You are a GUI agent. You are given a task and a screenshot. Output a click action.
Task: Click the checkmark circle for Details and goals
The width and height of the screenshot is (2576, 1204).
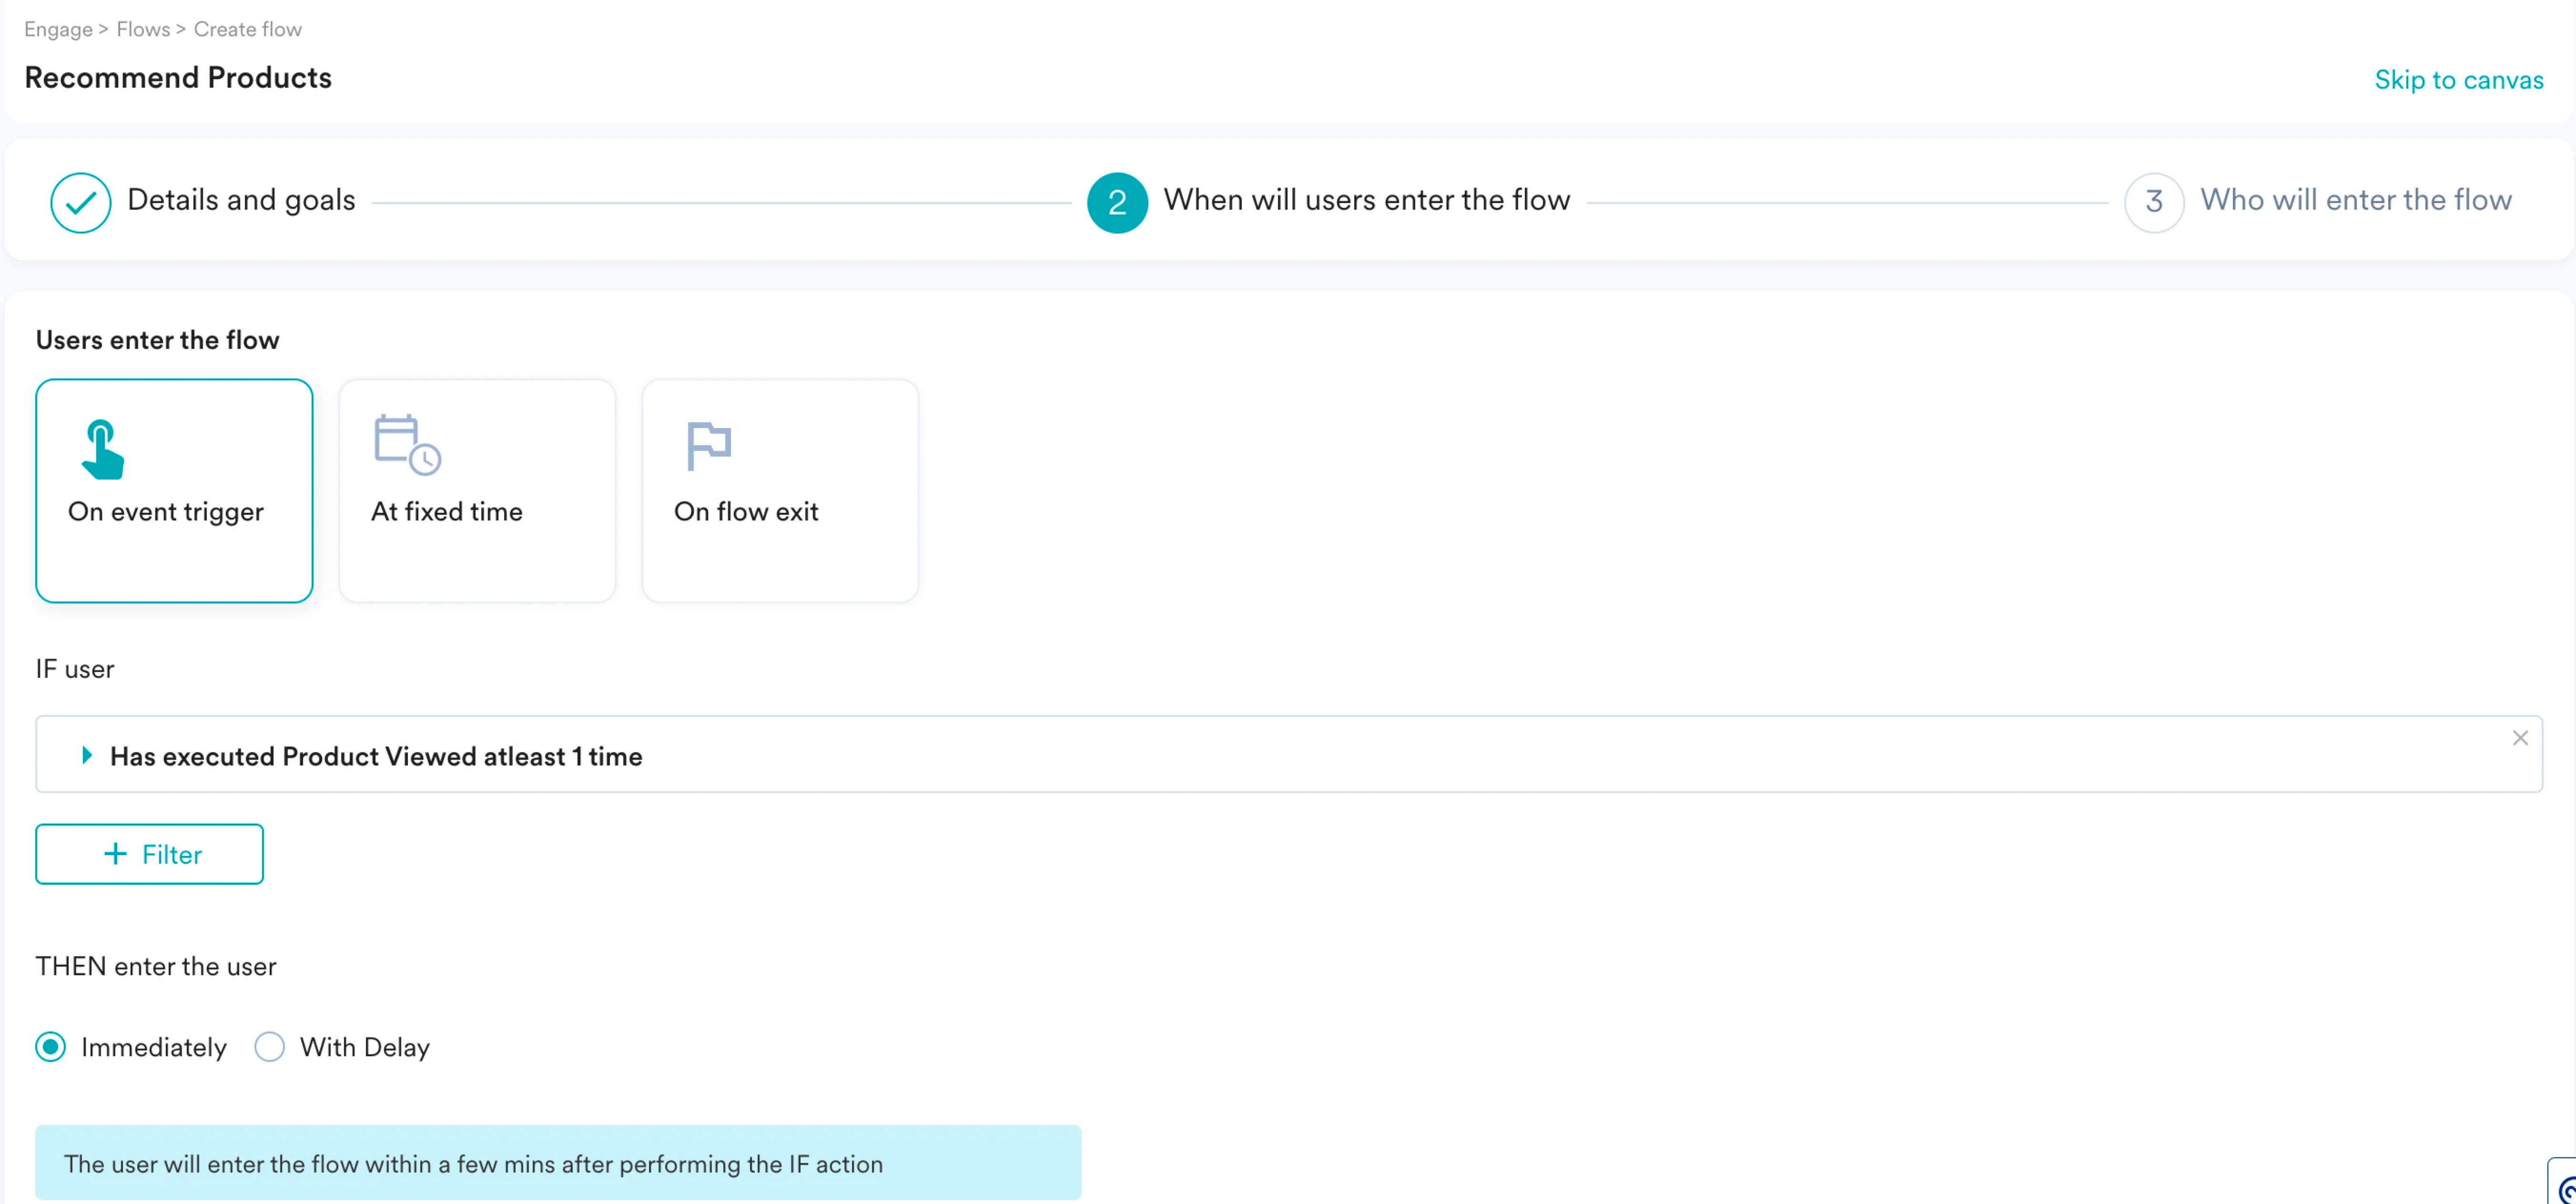[81, 203]
